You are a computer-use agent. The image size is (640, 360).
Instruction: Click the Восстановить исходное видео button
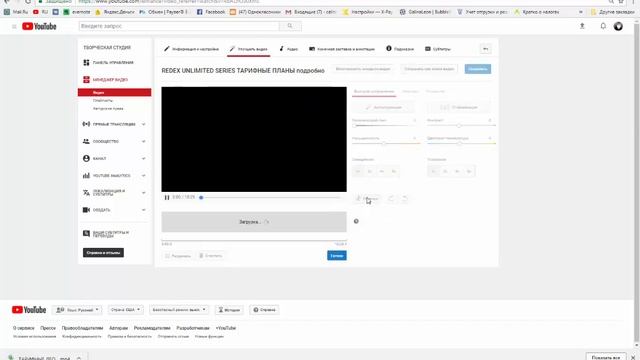point(363,69)
